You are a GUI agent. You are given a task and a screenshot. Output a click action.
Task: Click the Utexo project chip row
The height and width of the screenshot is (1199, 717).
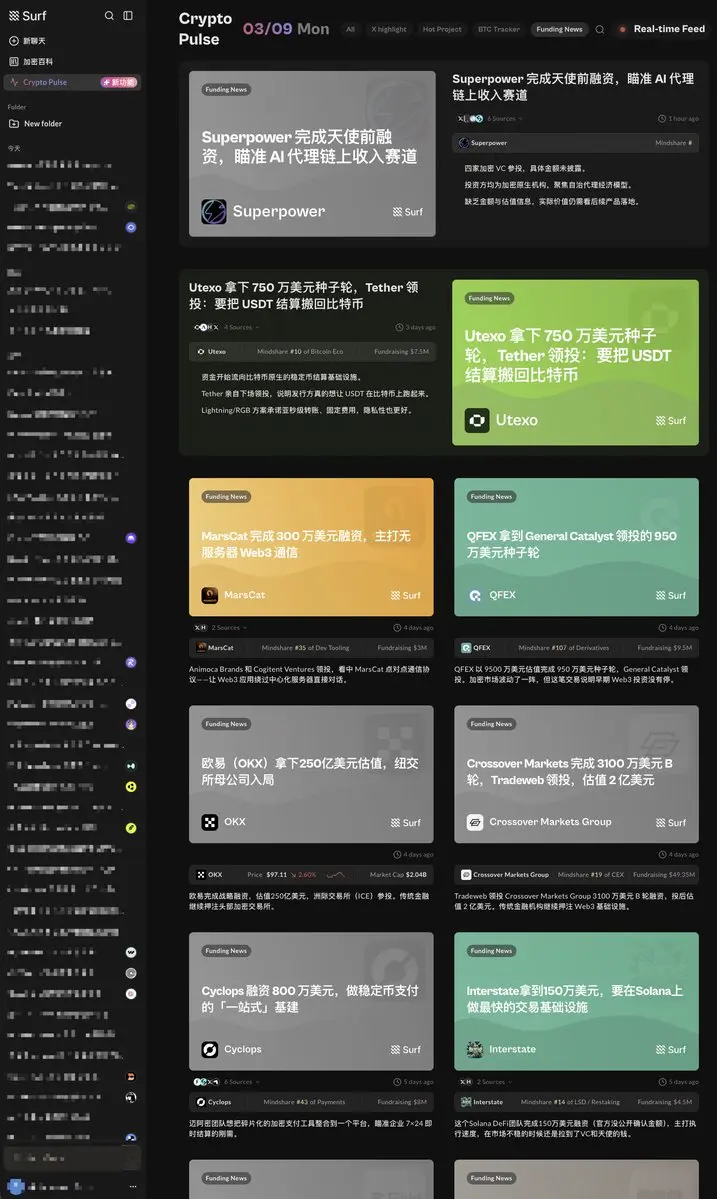[x=312, y=352]
